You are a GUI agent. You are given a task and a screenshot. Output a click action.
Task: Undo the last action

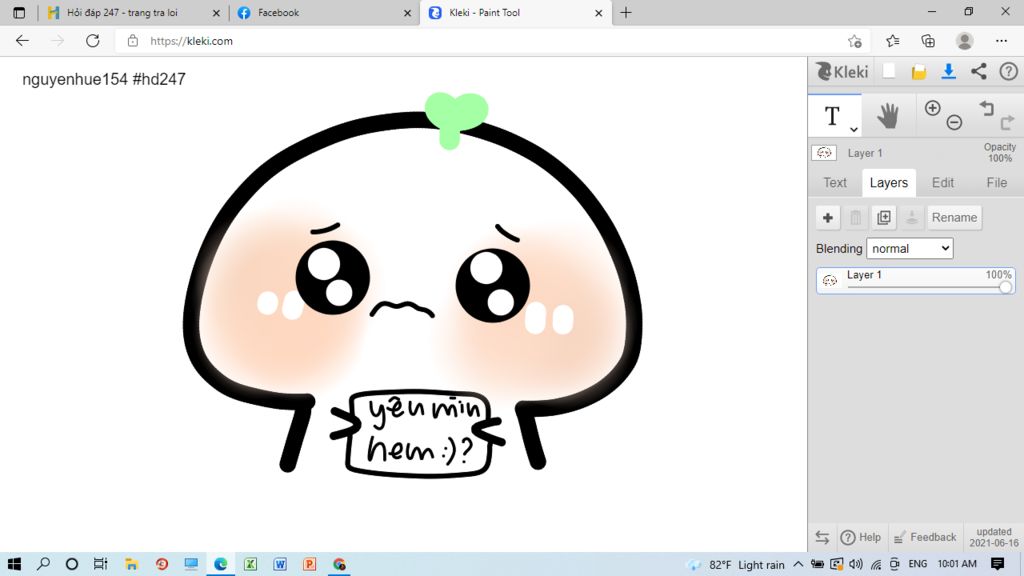987,108
